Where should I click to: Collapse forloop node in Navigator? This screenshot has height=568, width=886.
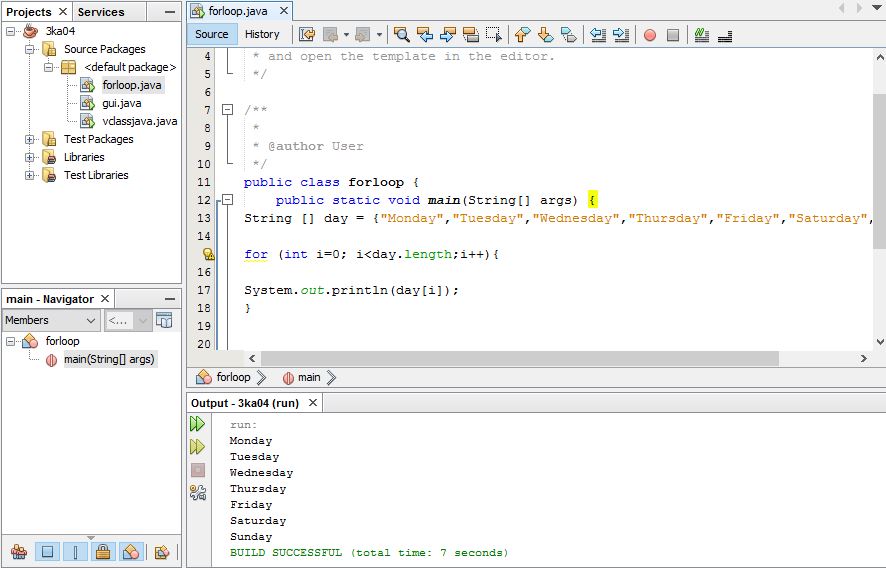point(10,341)
